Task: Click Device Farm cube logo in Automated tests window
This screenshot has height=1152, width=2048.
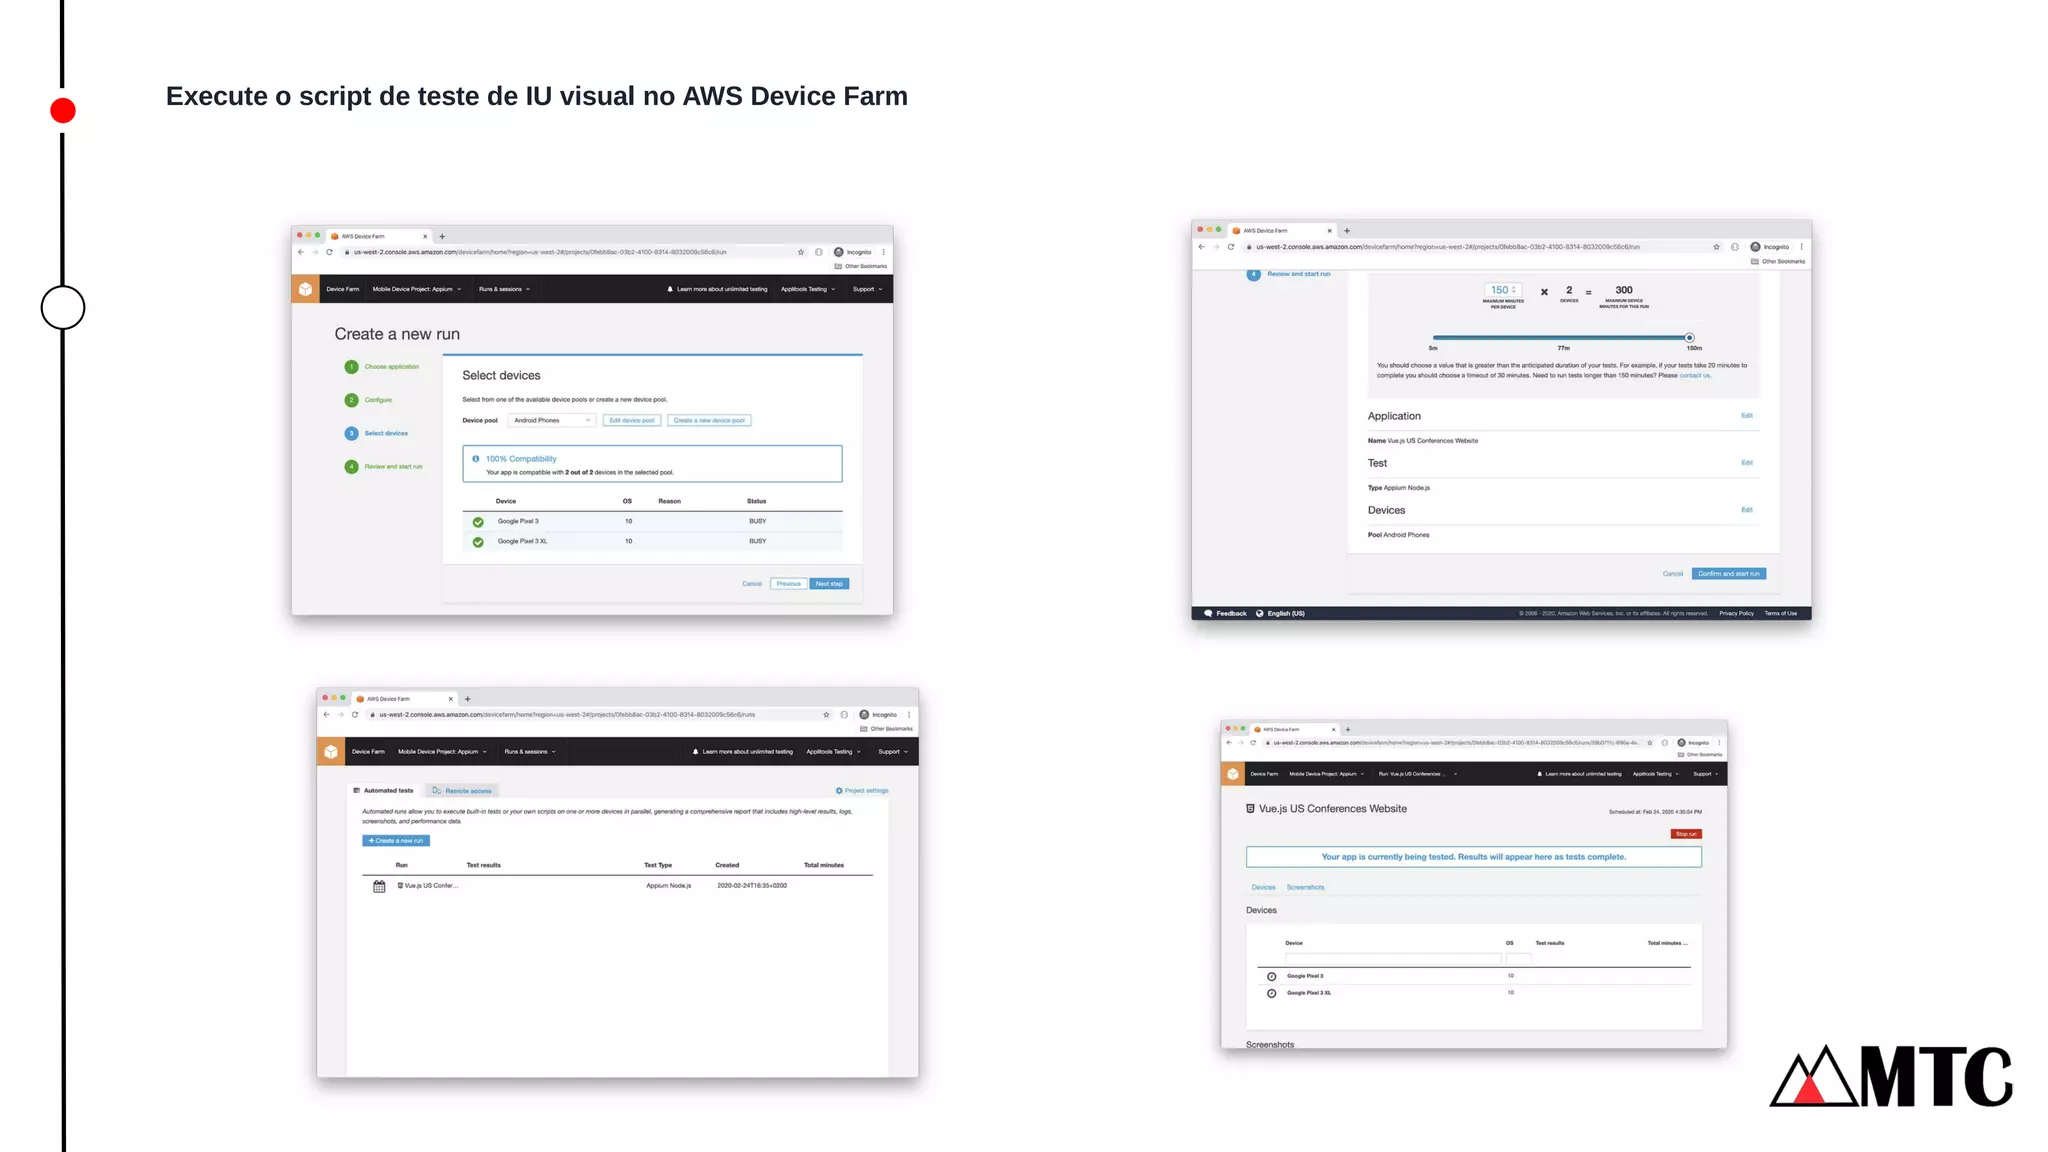Action: click(331, 751)
